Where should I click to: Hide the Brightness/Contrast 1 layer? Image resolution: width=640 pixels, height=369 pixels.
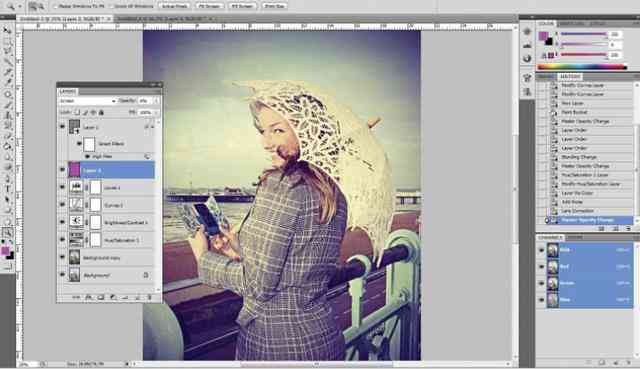pos(62,222)
